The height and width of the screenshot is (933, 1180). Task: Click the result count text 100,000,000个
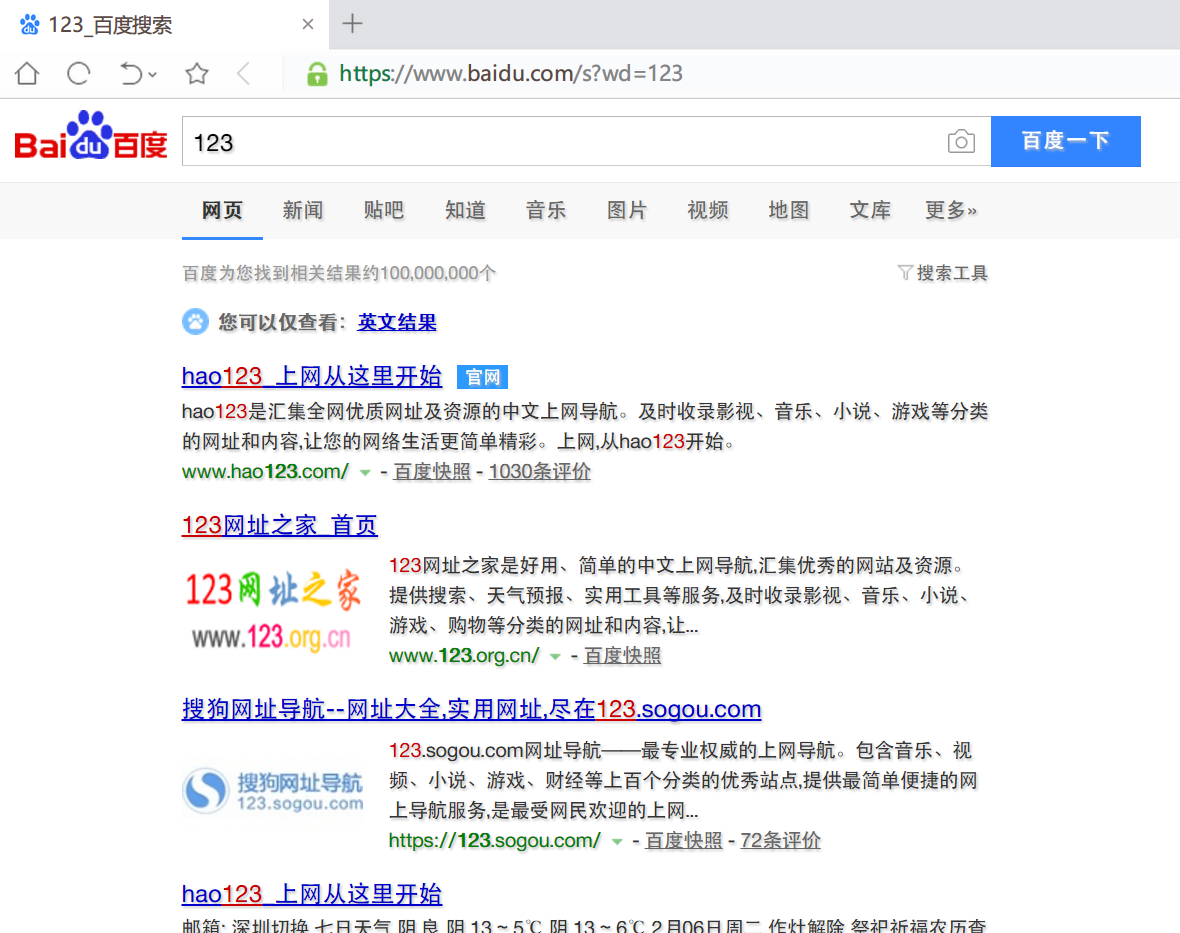439,273
